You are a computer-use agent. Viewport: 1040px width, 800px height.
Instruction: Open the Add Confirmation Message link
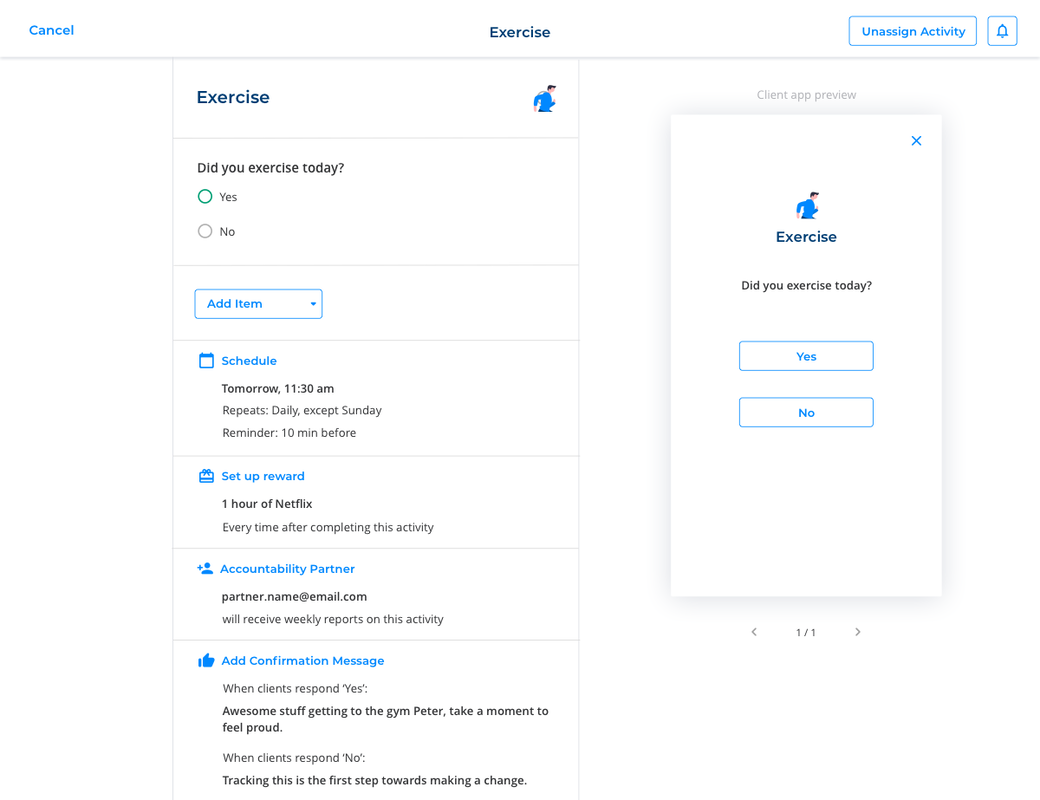click(x=302, y=661)
